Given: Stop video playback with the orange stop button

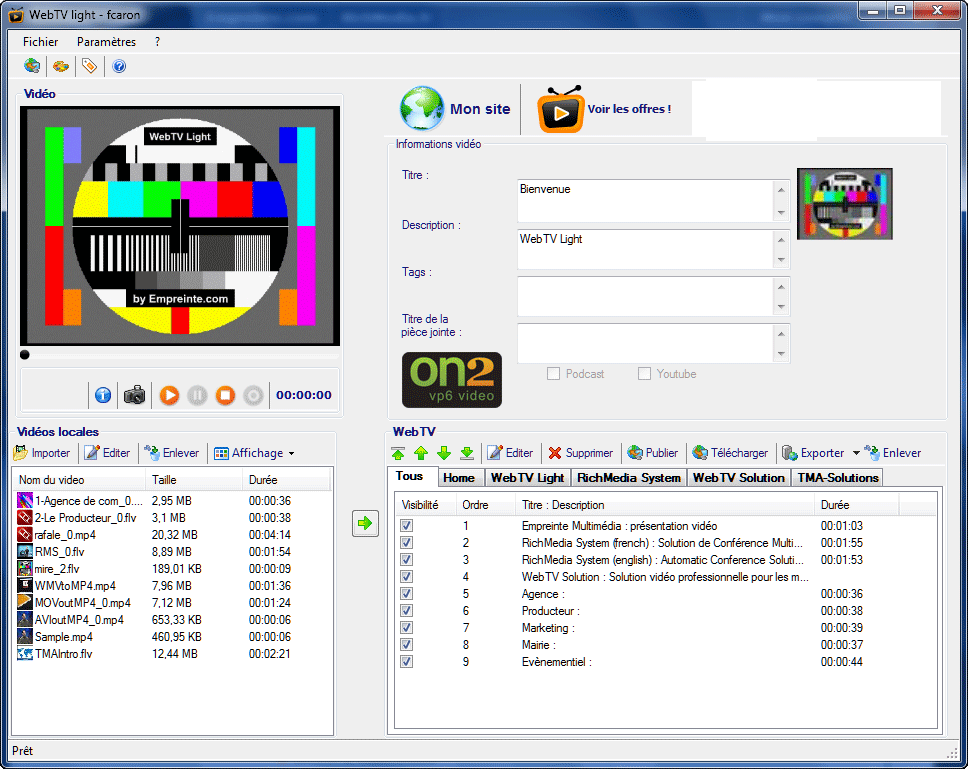Looking at the screenshot, I should [x=225, y=395].
